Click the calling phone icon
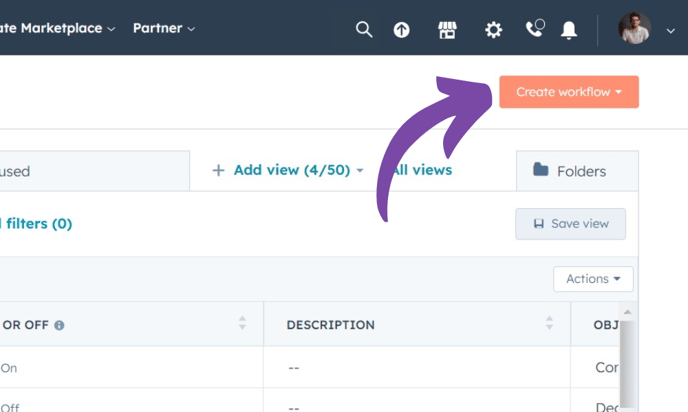688x412 pixels. 534,29
